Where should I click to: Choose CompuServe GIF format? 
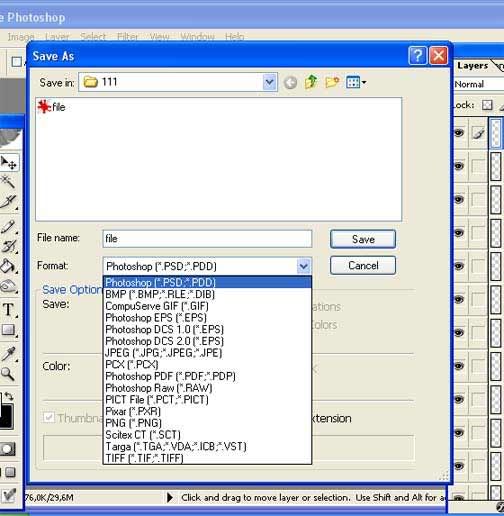coord(207,306)
